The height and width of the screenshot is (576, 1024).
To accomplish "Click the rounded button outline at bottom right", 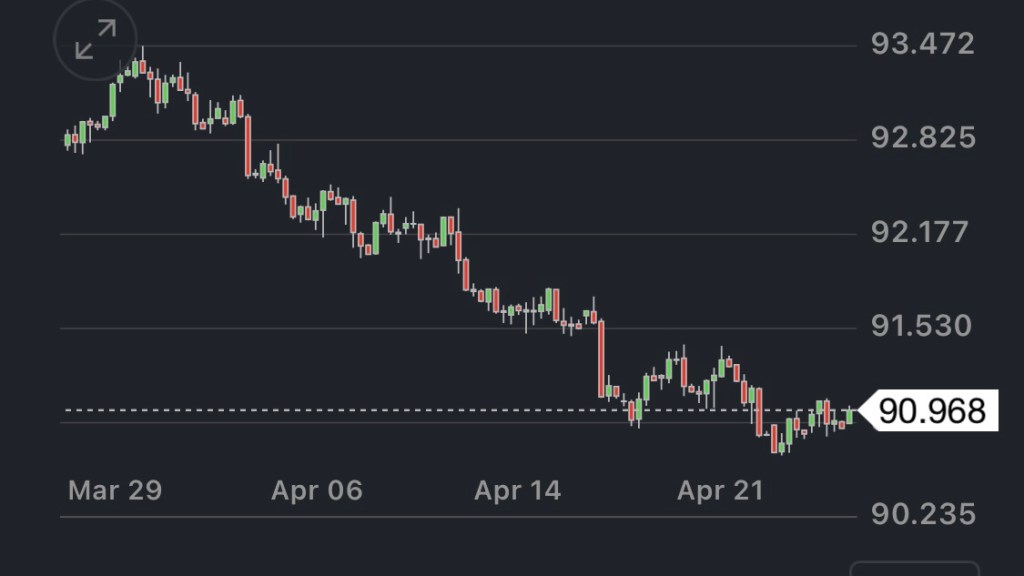I will [x=914, y=568].
